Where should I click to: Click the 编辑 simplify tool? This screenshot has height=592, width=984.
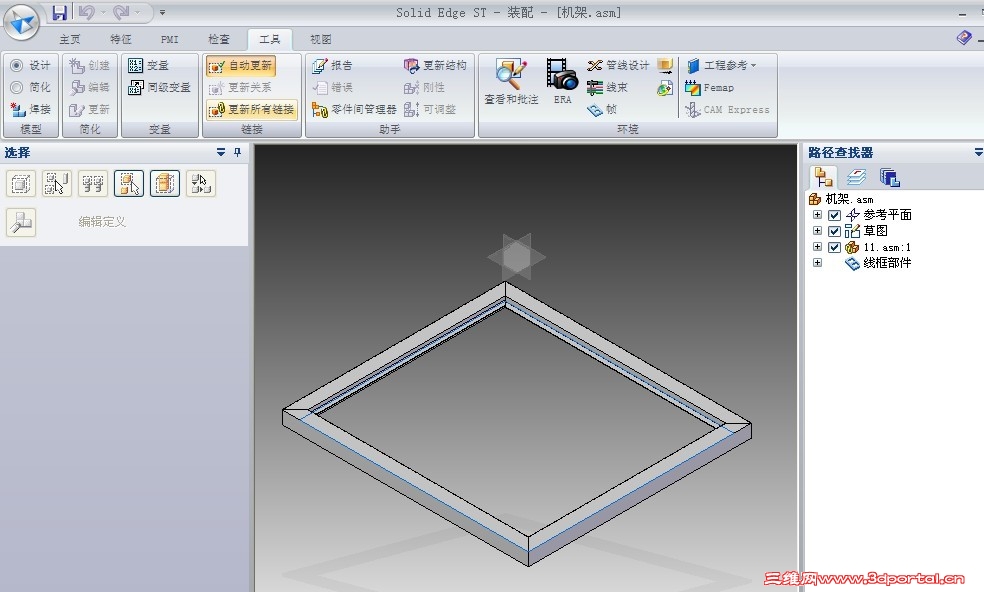pyautogui.click(x=89, y=87)
